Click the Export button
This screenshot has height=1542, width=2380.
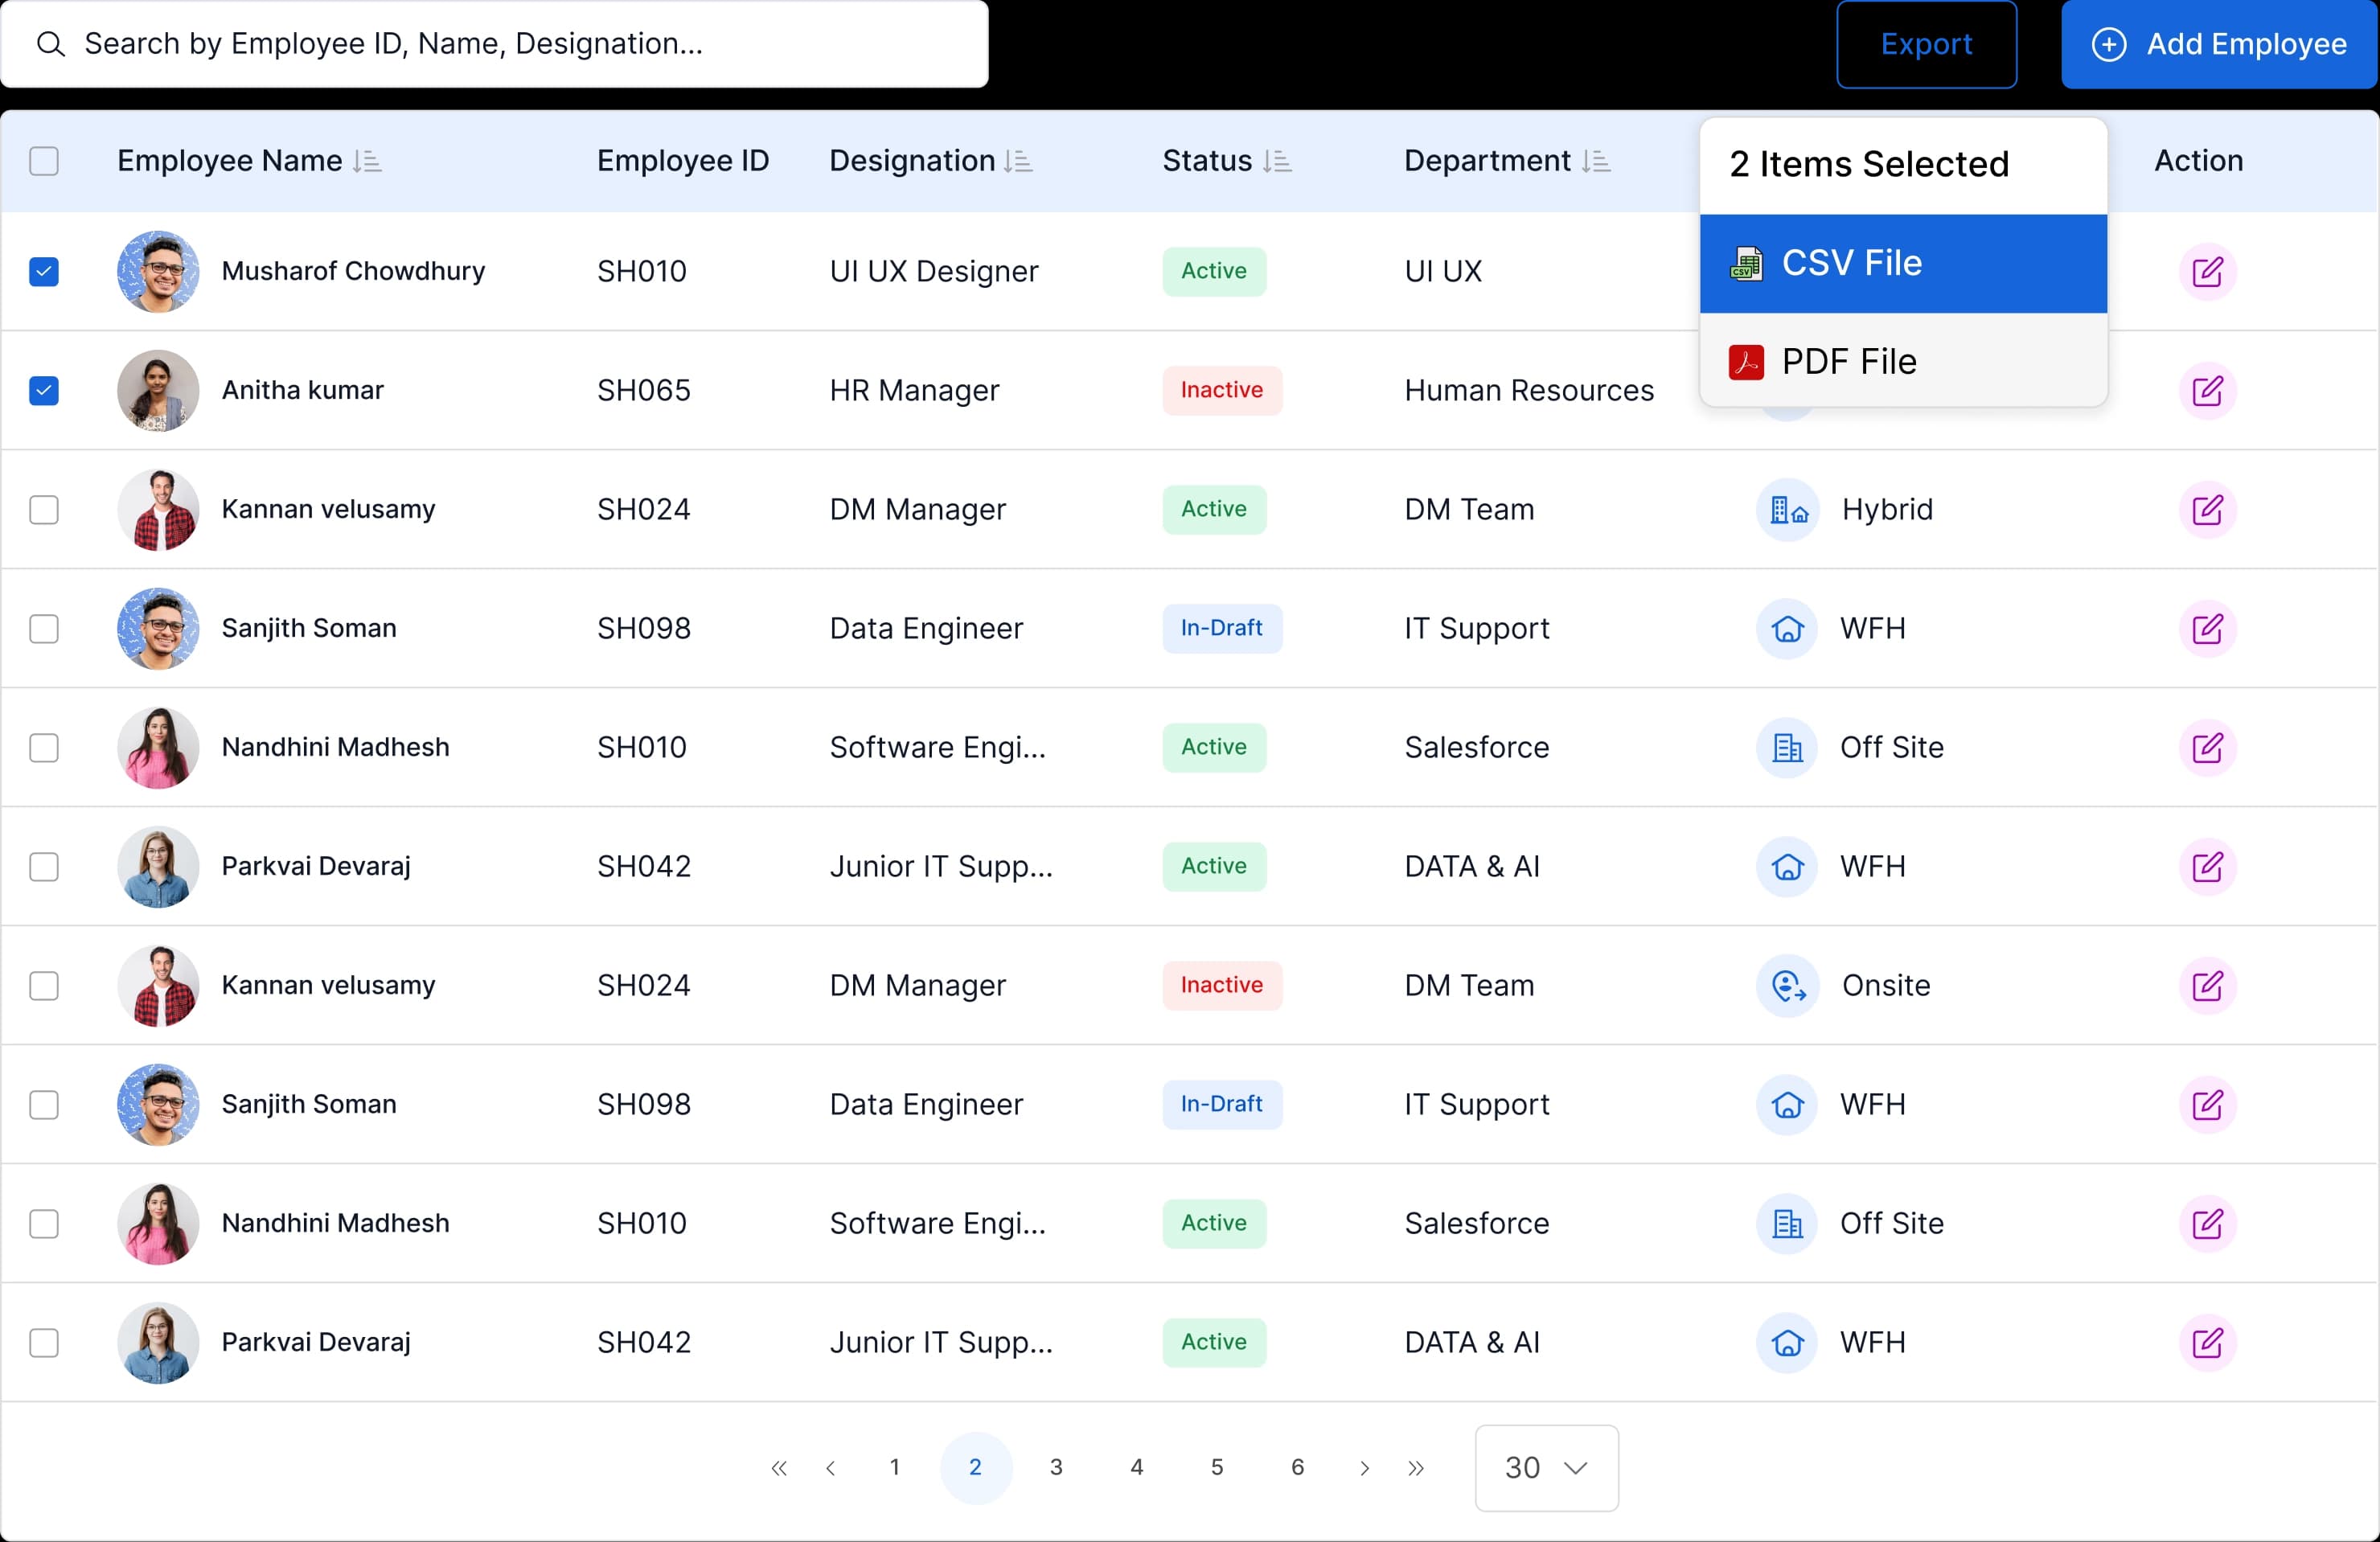1925,44
